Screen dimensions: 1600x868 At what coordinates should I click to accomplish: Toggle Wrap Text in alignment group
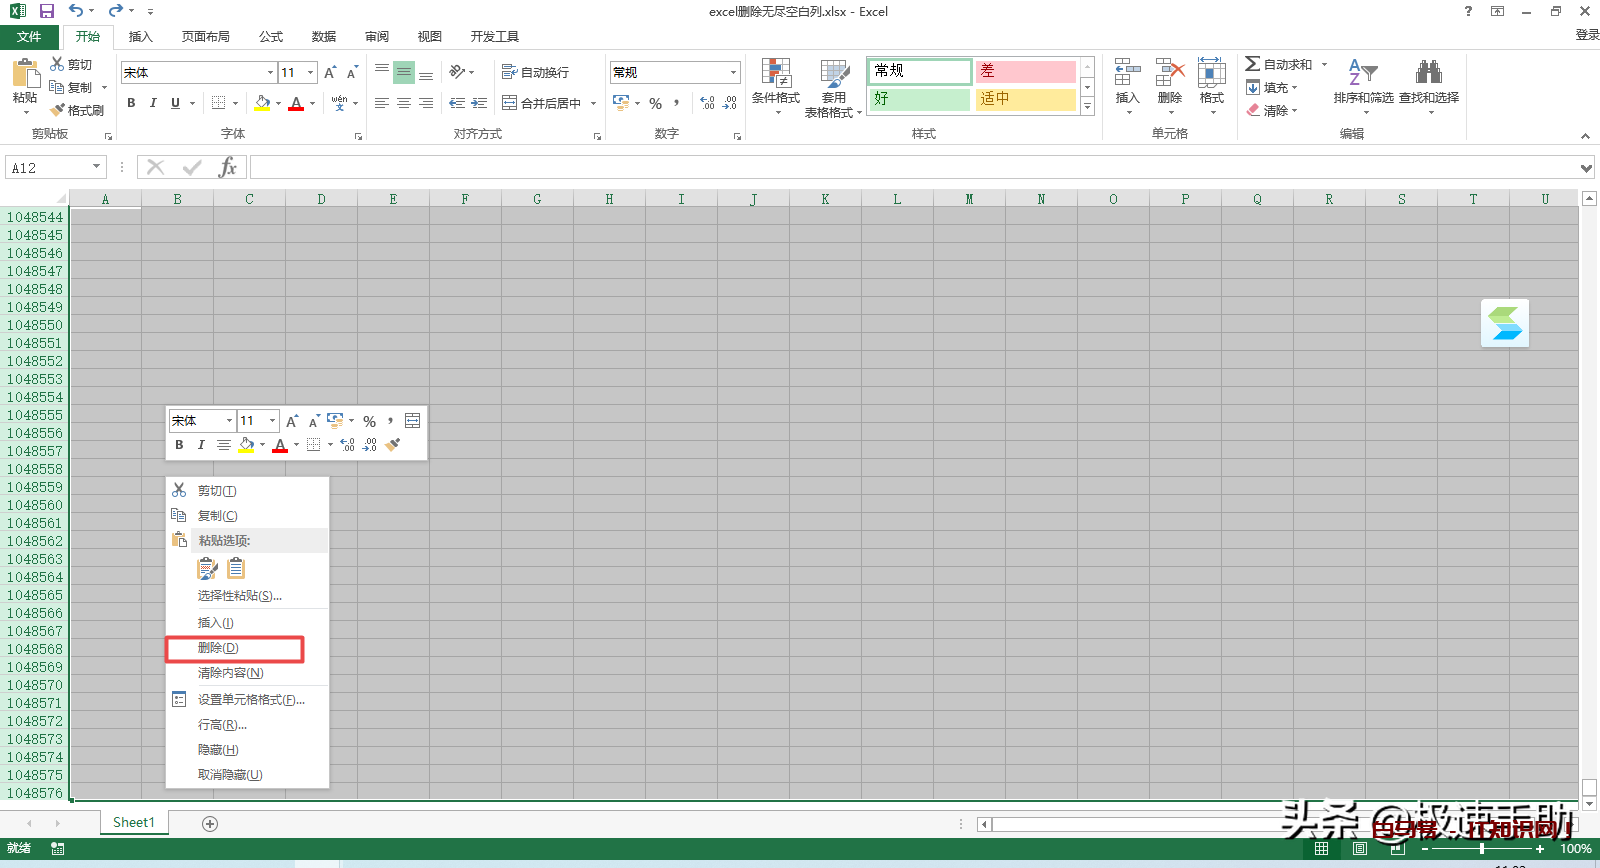(x=535, y=72)
